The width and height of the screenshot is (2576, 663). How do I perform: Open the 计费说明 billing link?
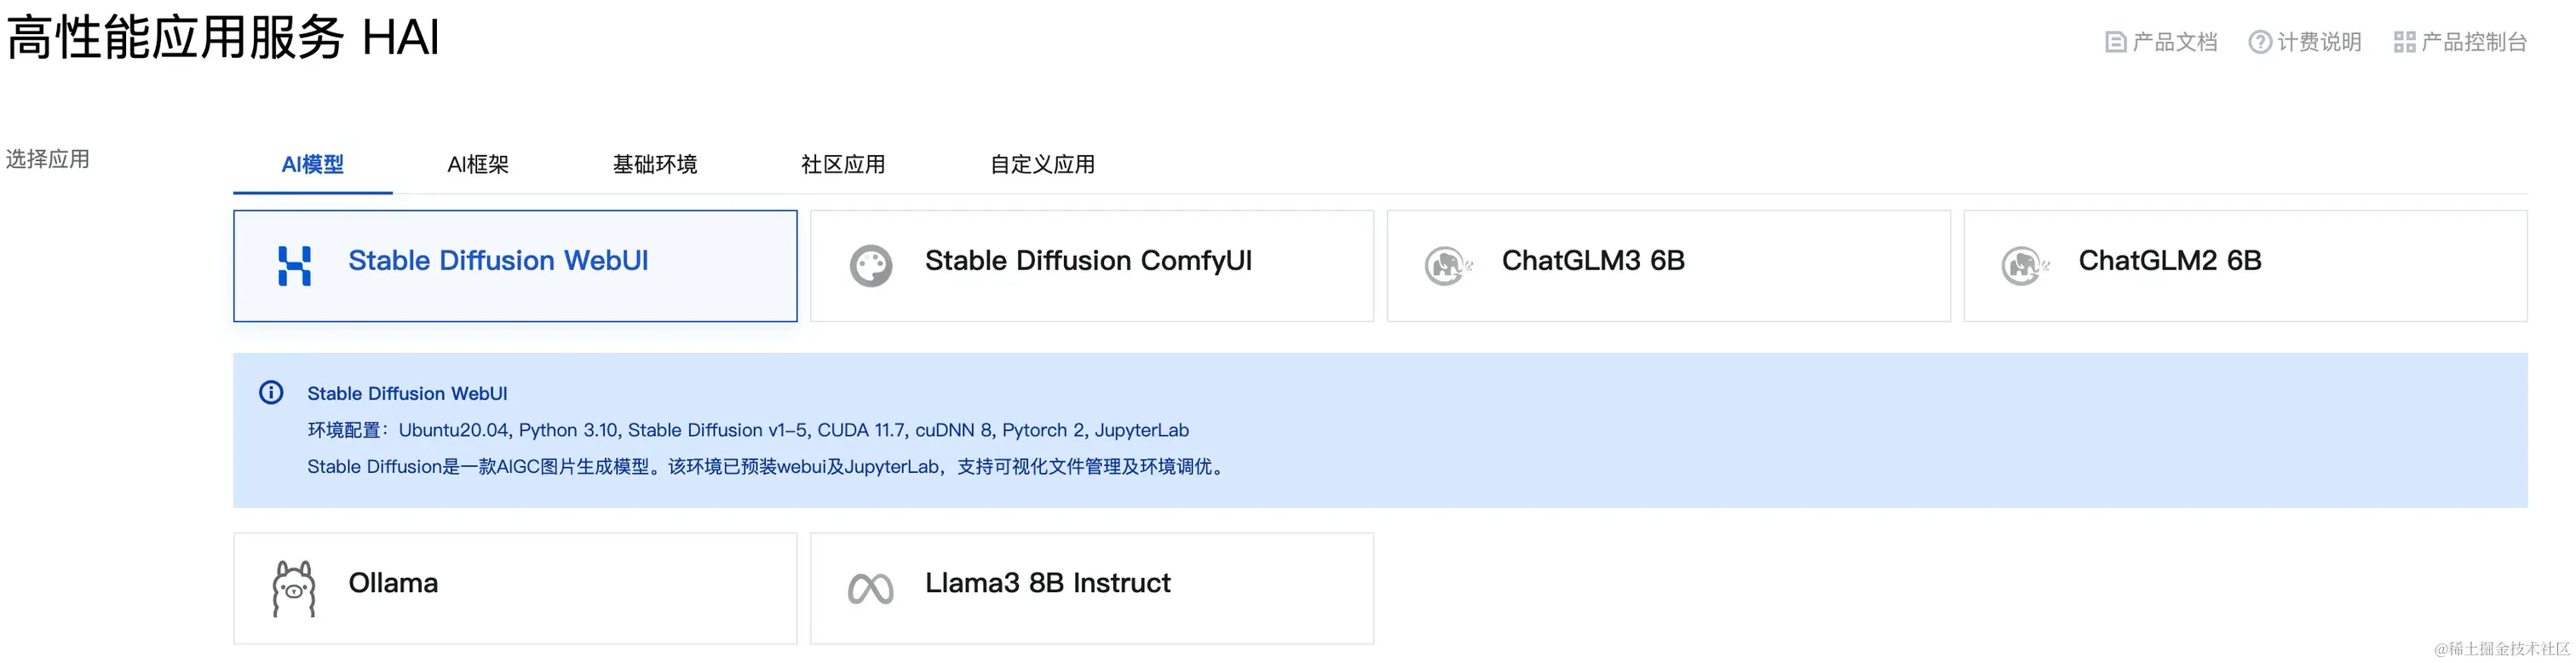pyautogui.click(x=2318, y=42)
